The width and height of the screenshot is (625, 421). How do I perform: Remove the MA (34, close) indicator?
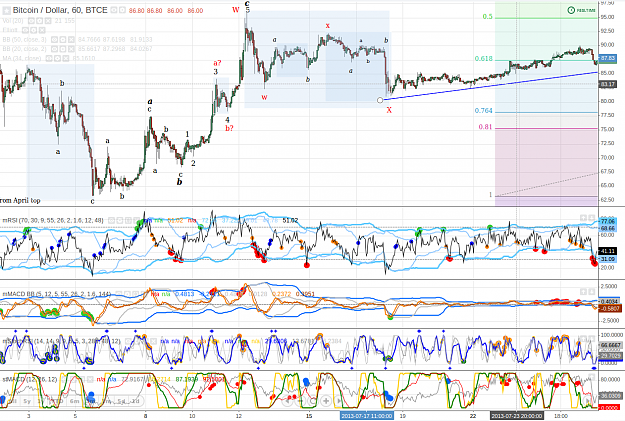pyautogui.click(x=66, y=58)
